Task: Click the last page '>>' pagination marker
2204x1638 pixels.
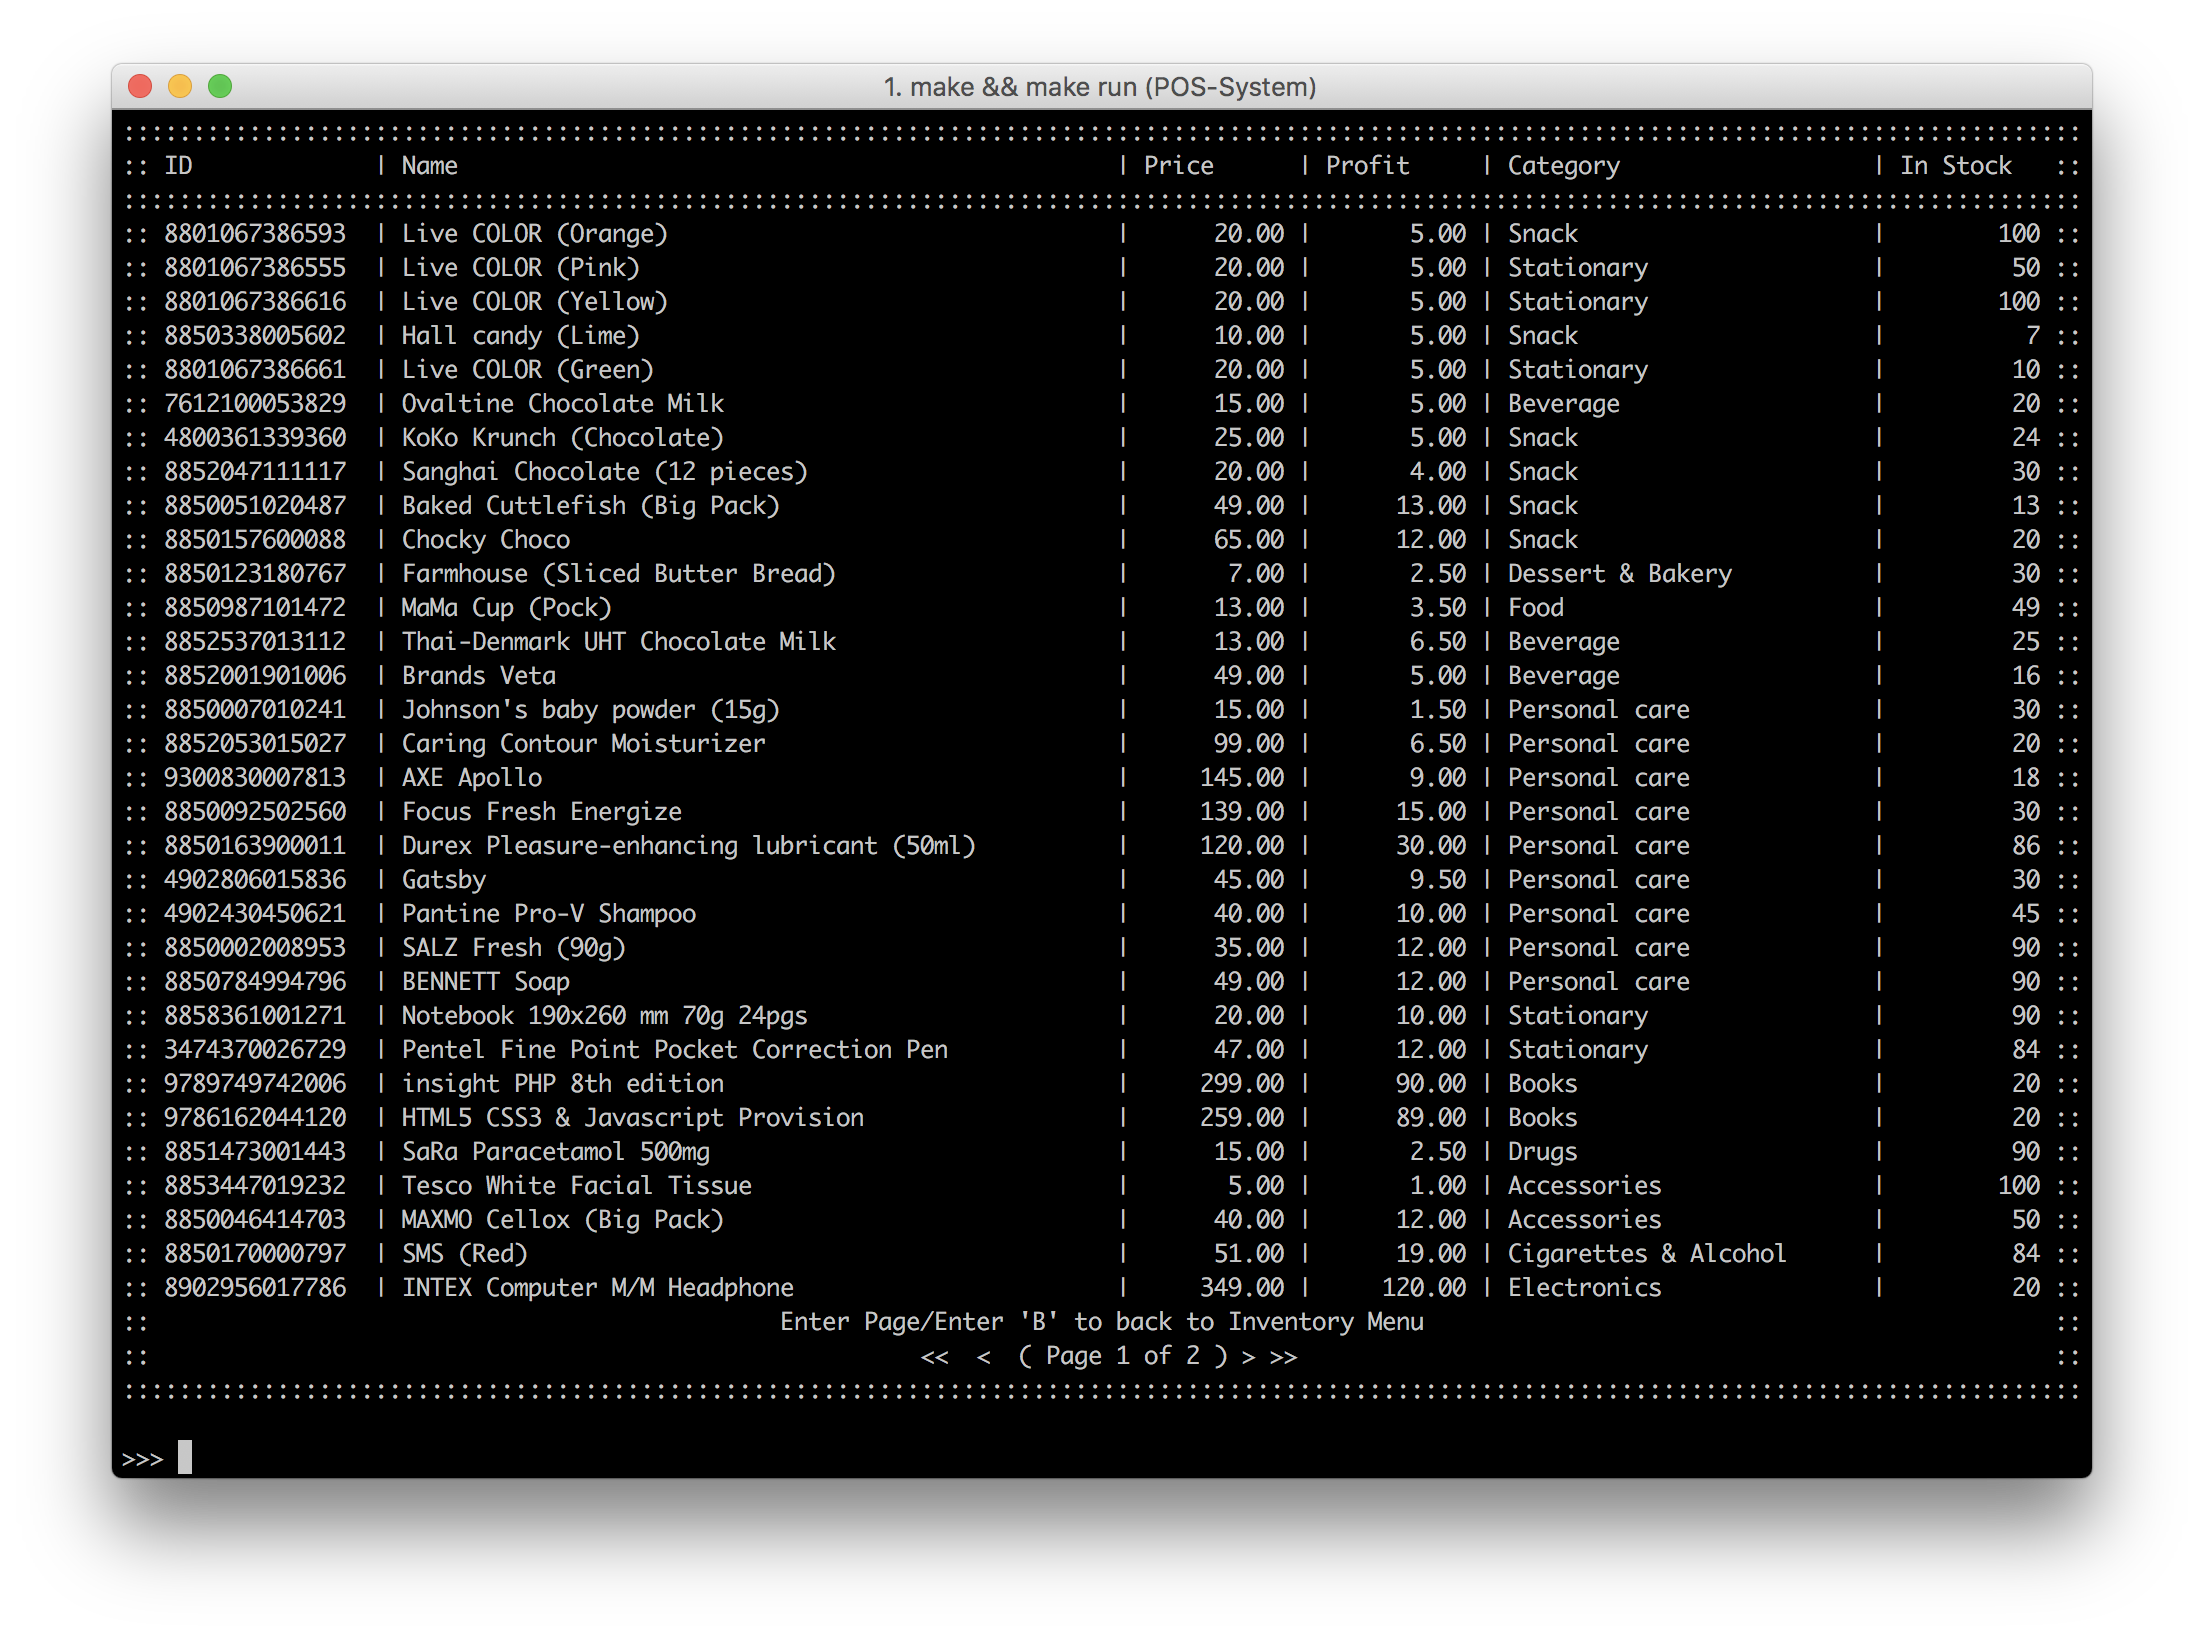Action: click(x=1283, y=1357)
